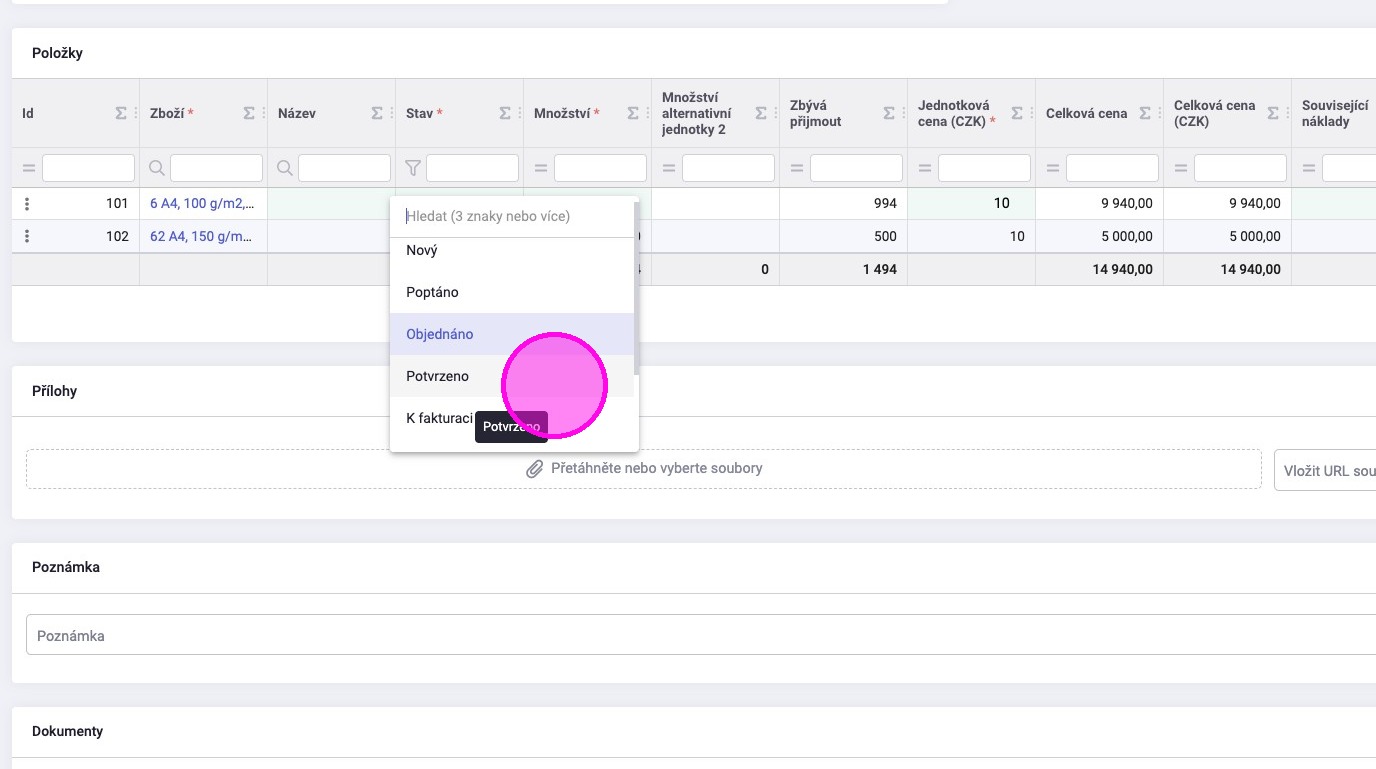Click equals operator icon in Id filter

pos(28,168)
